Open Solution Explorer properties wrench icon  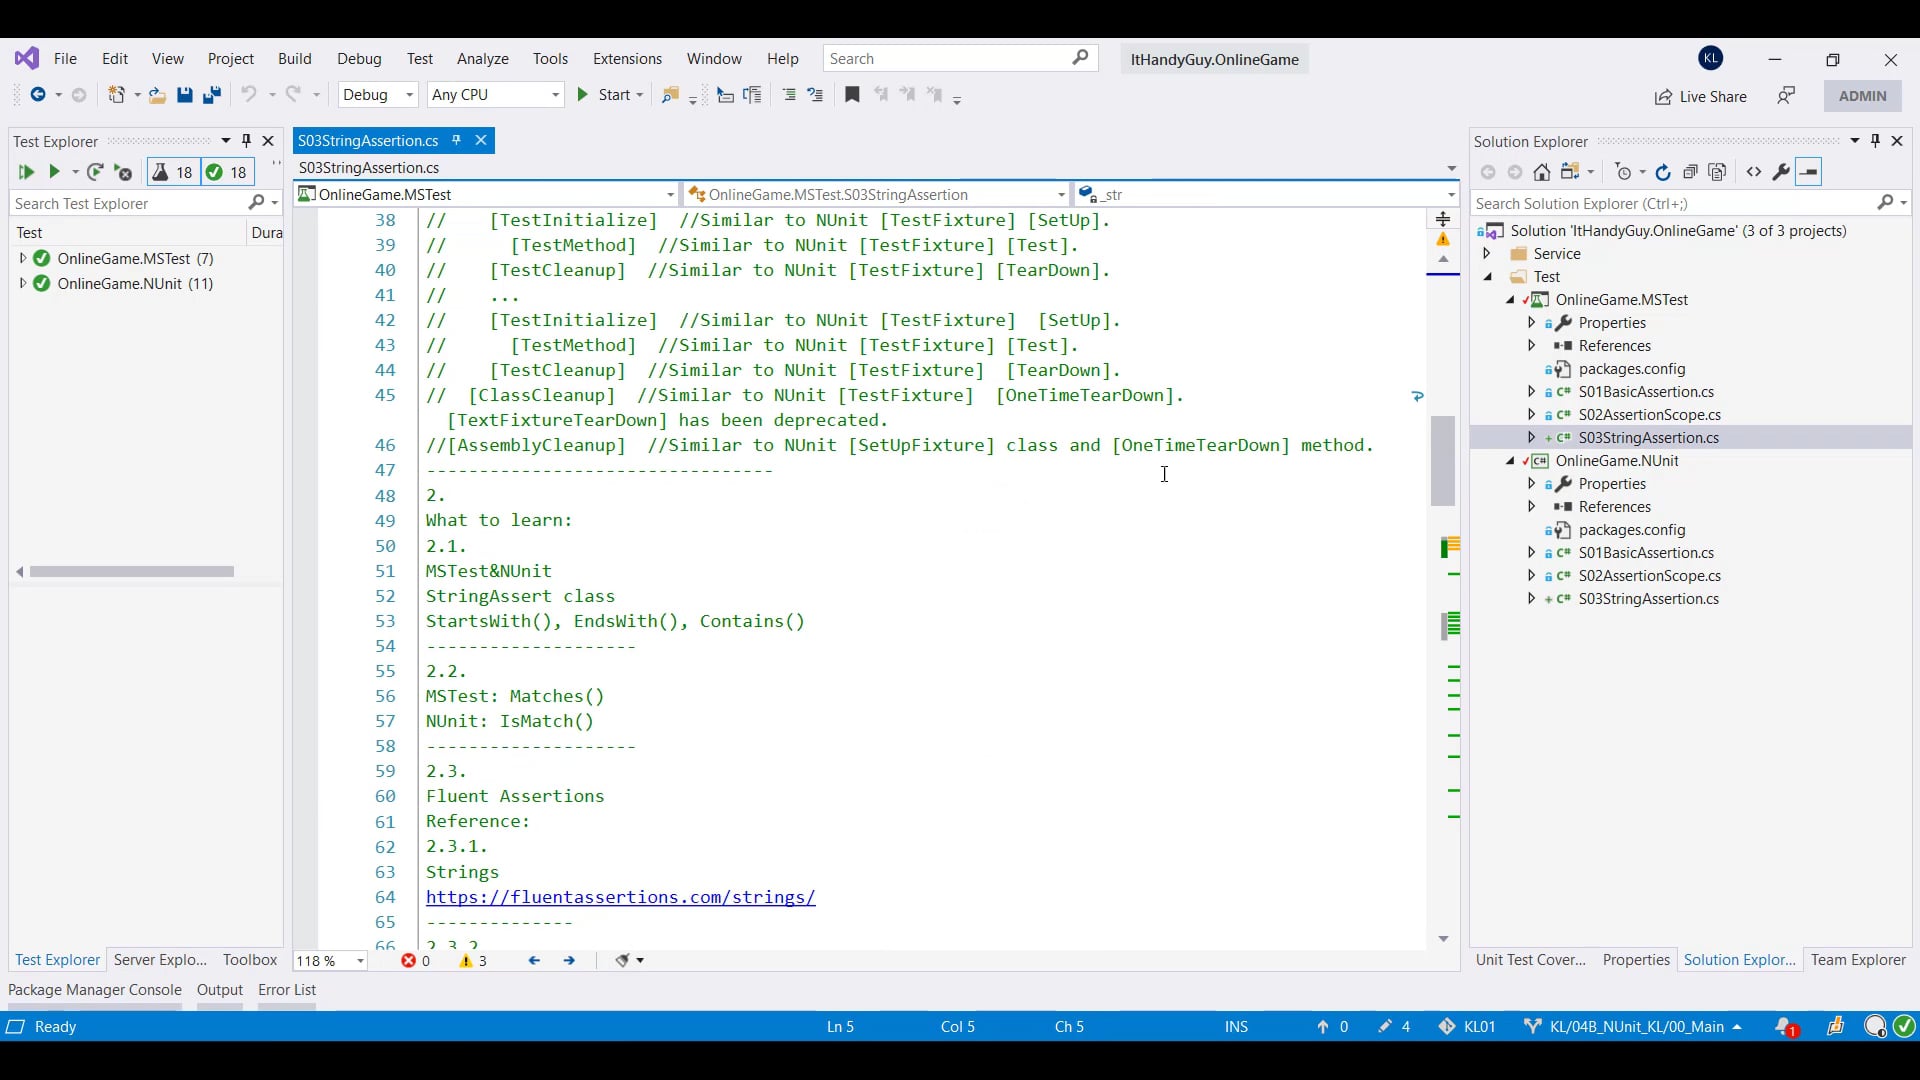pyautogui.click(x=1781, y=172)
